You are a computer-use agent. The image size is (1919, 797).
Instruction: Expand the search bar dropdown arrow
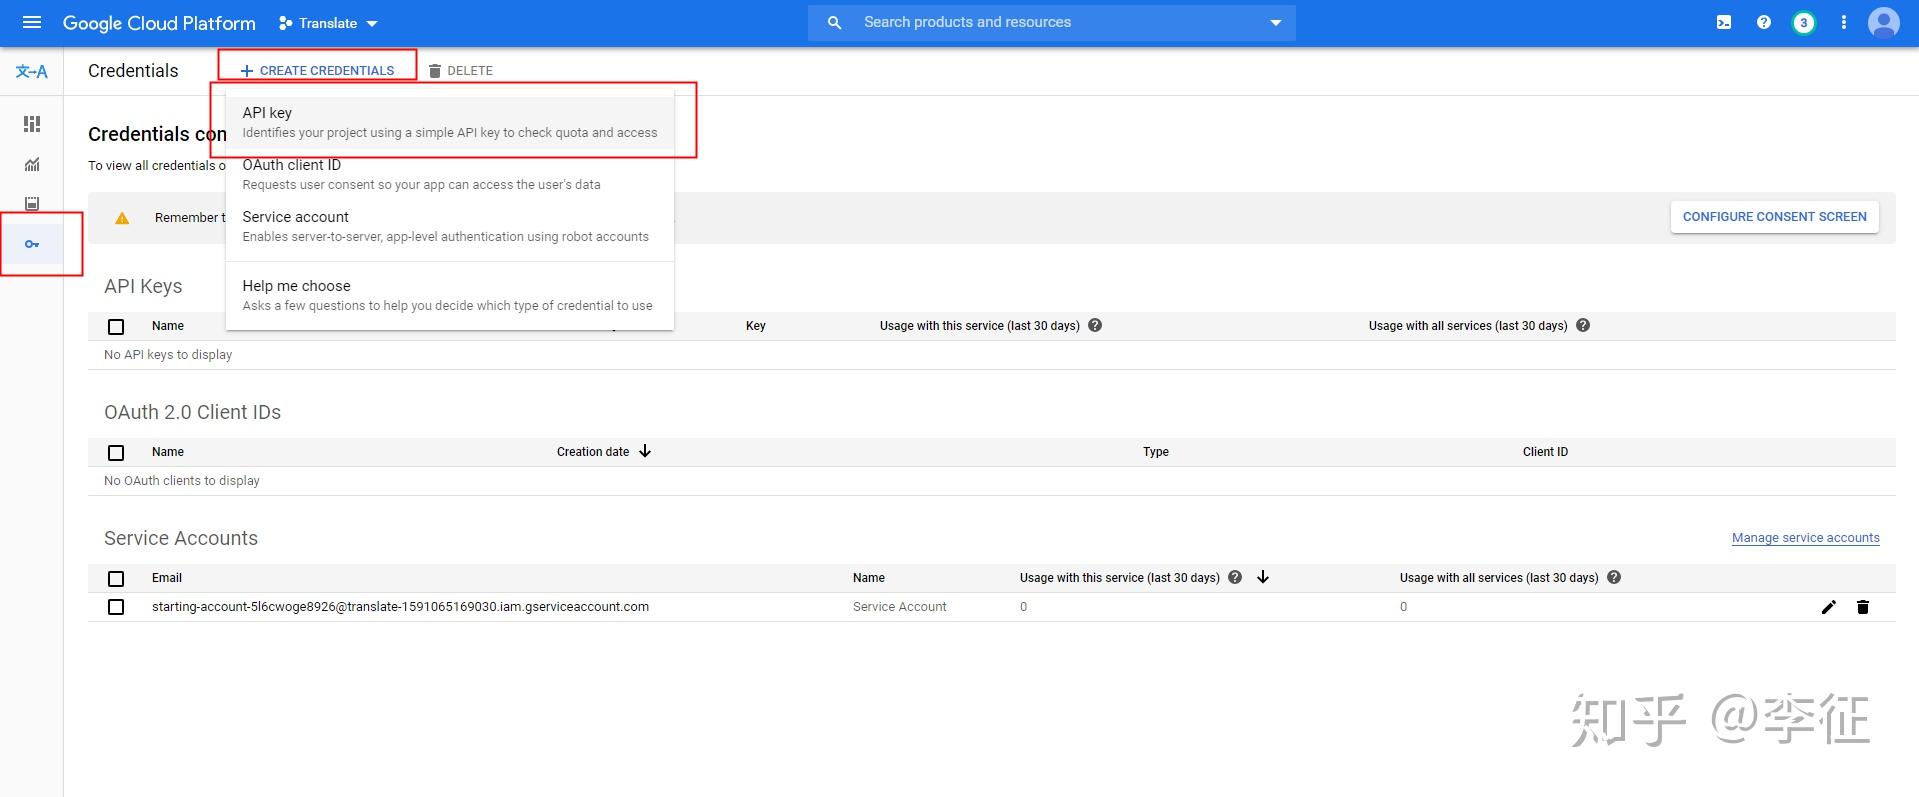[x=1275, y=22]
